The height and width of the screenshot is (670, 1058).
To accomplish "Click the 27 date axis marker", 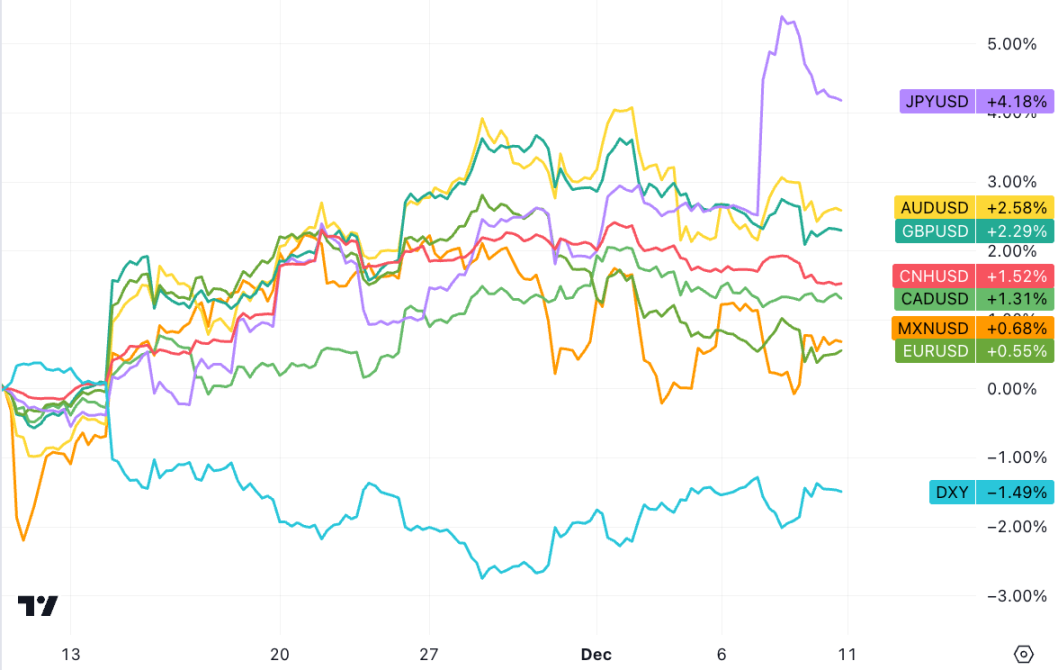I will (x=428, y=654).
